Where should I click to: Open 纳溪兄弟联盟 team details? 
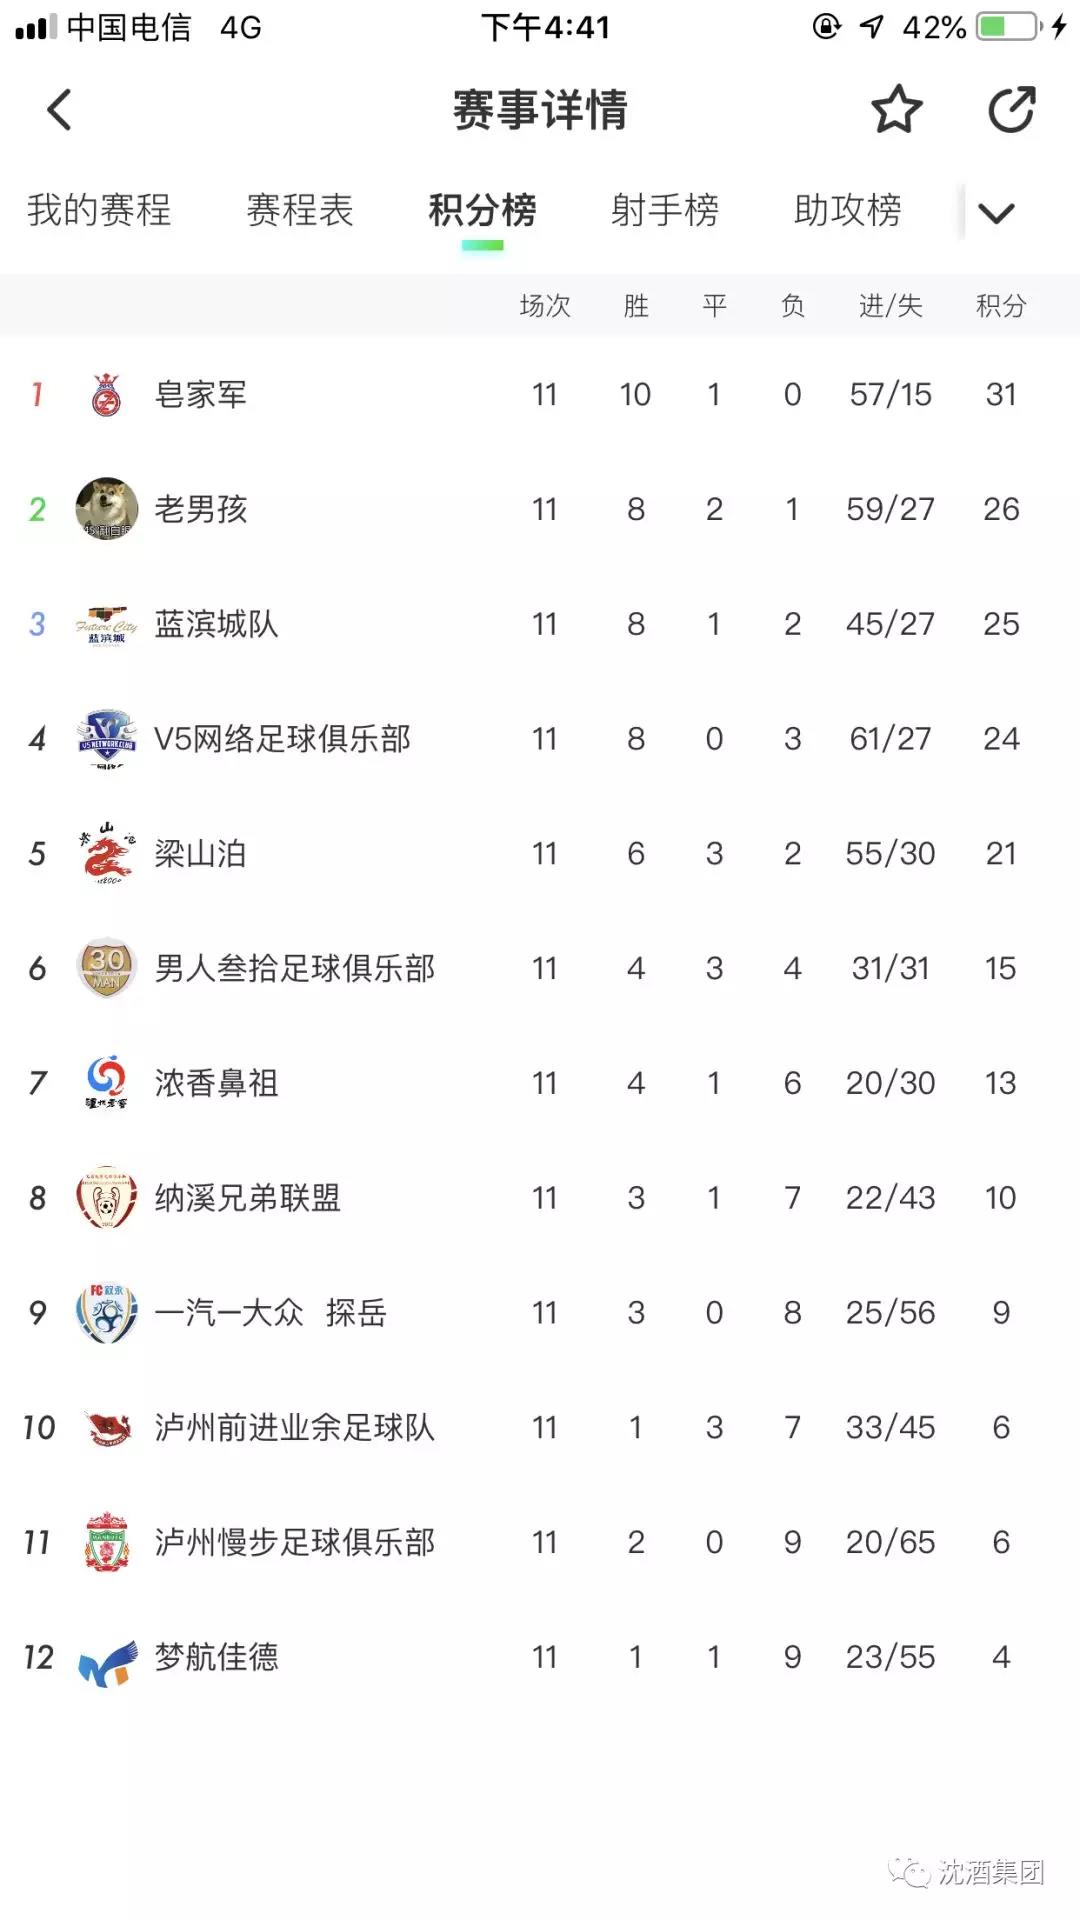(540, 1198)
